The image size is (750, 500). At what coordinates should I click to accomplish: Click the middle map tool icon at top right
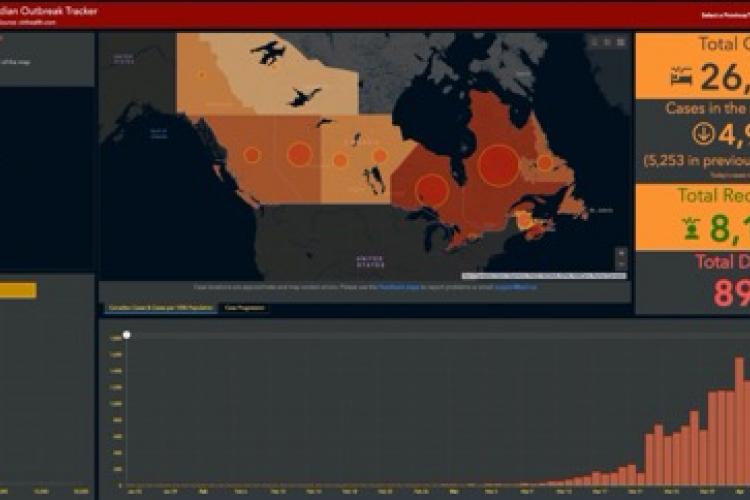[x=607, y=43]
